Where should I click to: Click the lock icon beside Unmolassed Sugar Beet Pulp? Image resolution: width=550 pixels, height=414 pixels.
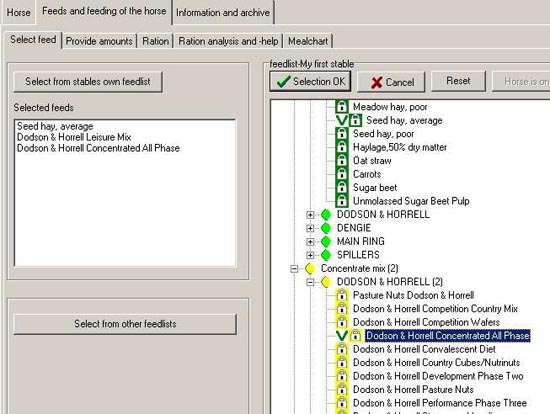pyautogui.click(x=341, y=201)
